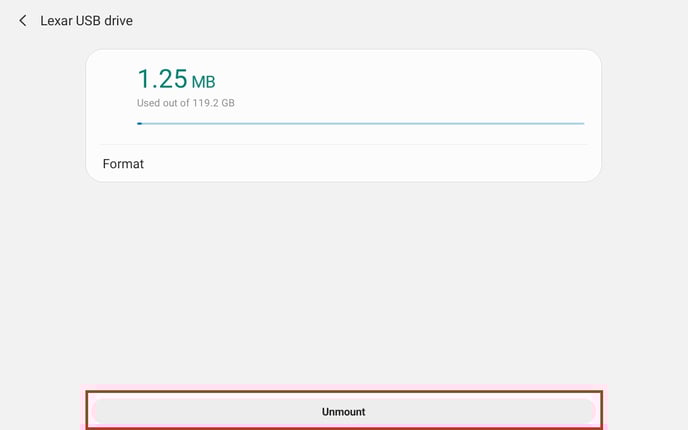Click the unfilled part of the storage bar
Screen dimensions: 688x430
[x=400, y=123]
